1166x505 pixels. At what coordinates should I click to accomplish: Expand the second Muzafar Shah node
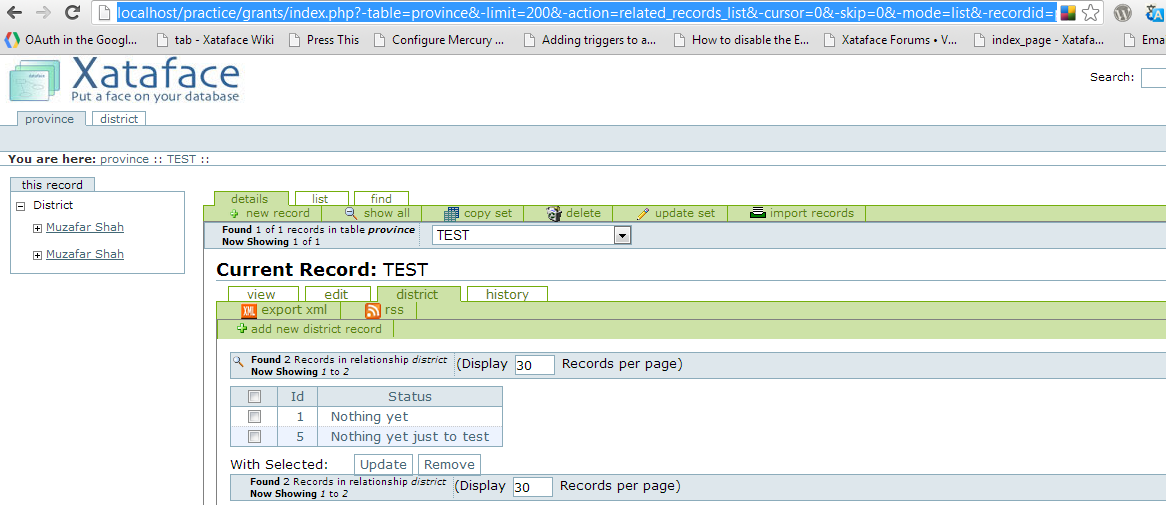[x=37, y=256]
